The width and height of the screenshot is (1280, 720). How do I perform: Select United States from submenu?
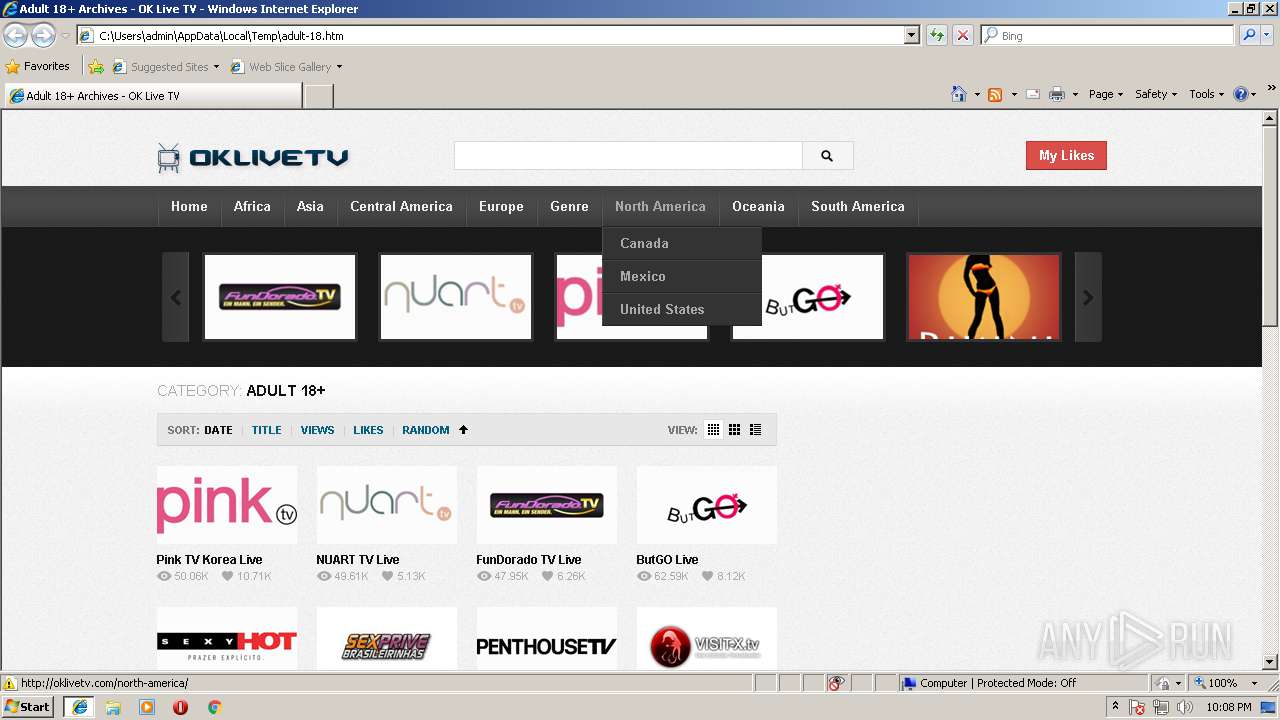click(682, 309)
